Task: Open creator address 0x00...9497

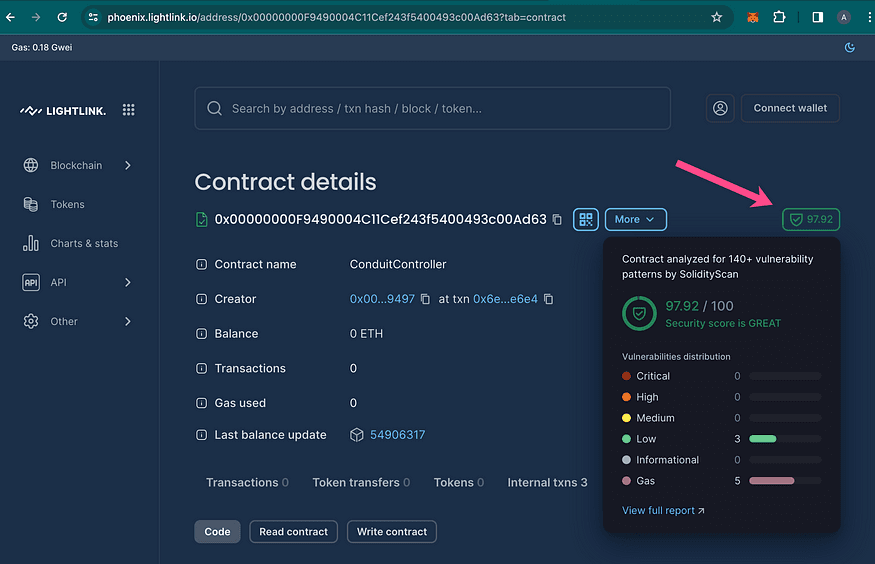Action: point(382,299)
